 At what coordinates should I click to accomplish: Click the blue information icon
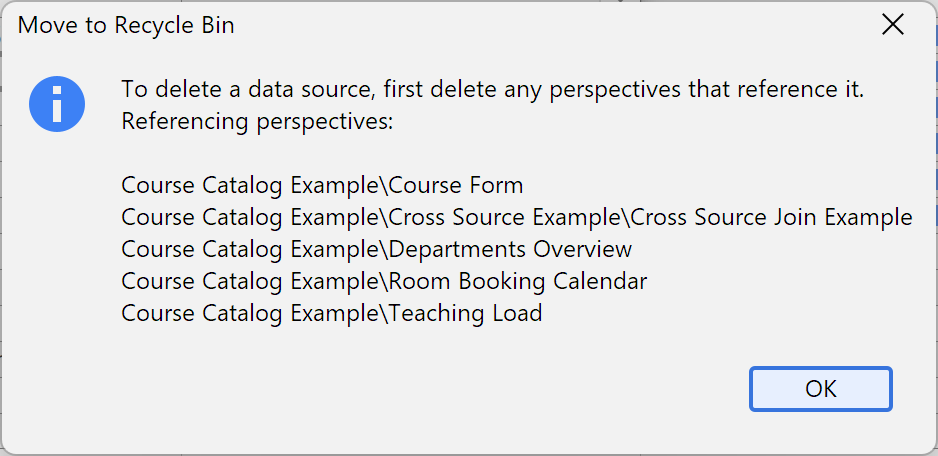tap(57, 104)
